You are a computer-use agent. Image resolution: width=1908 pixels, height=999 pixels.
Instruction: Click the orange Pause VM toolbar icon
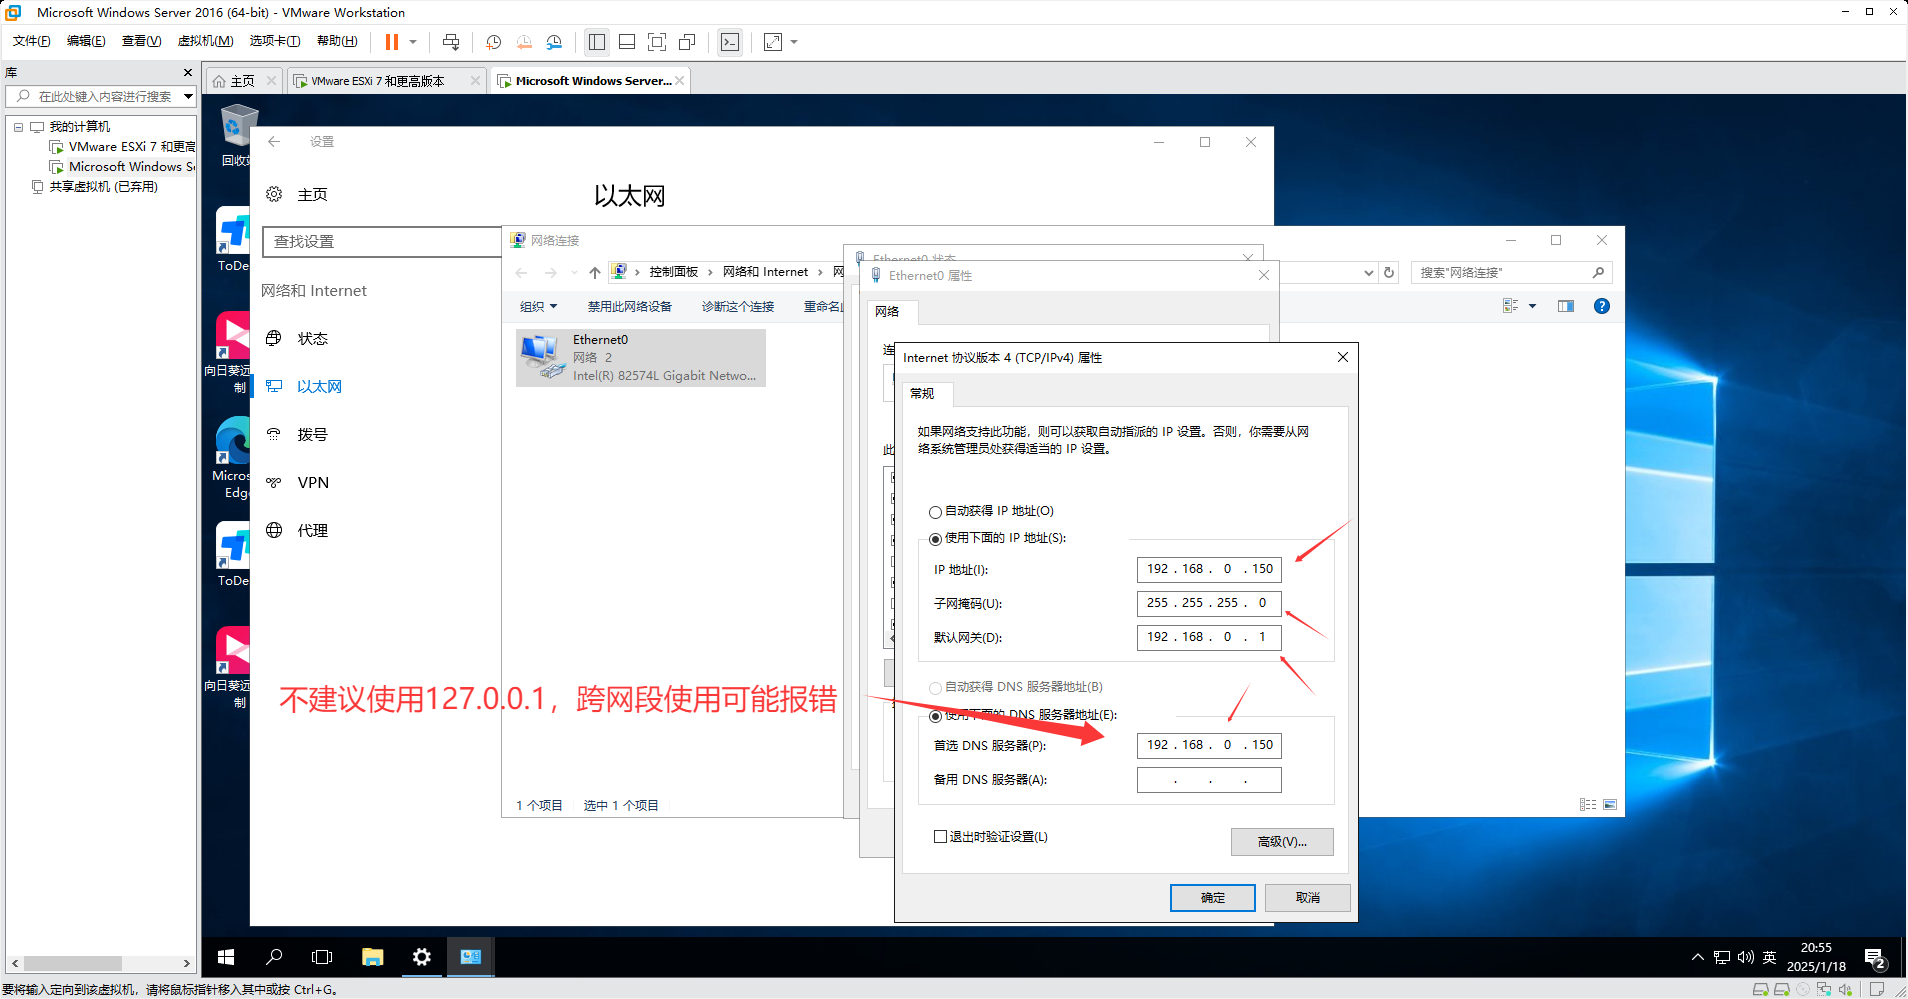point(392,42)
